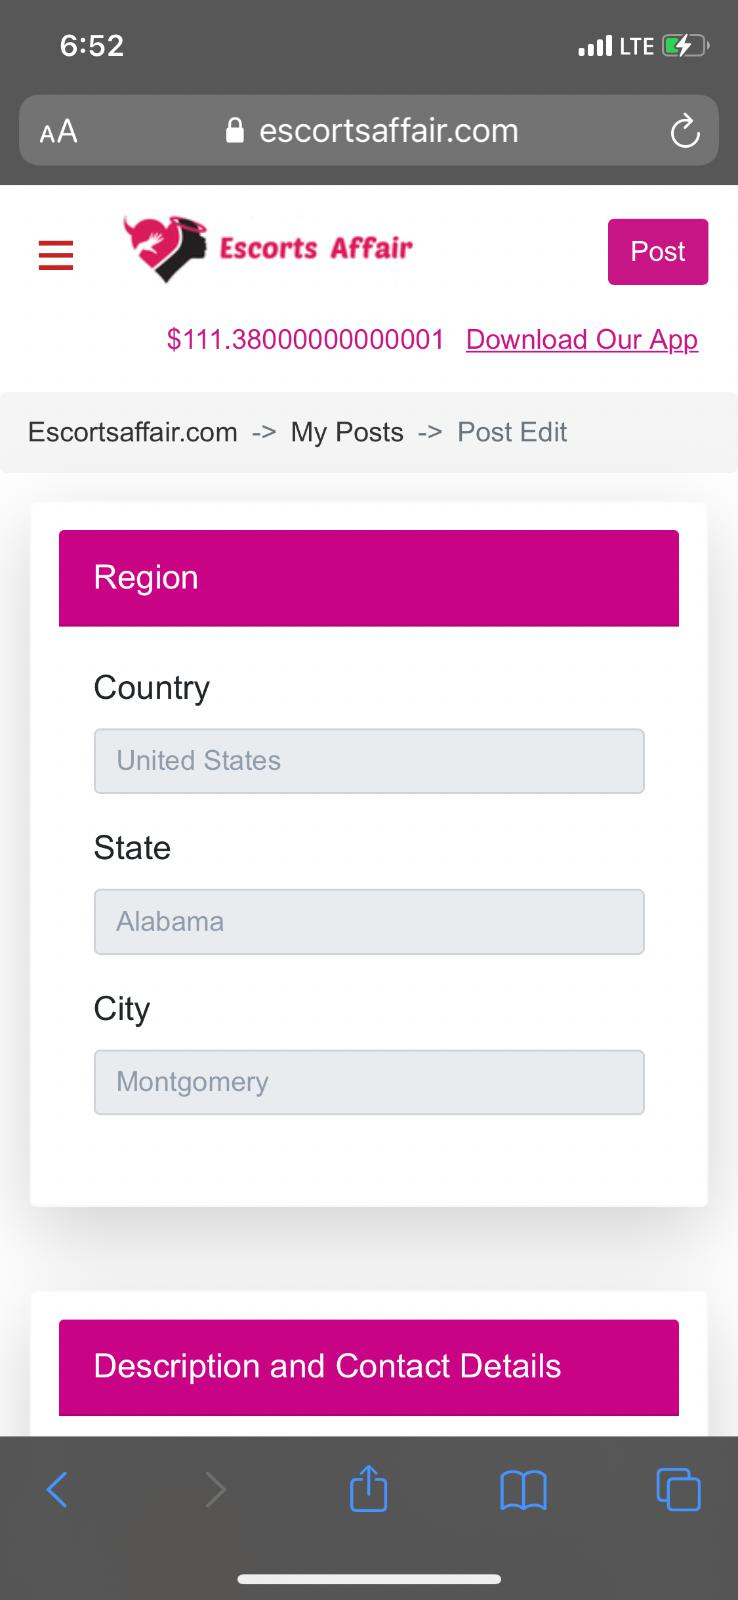Viewport: 738px width, 1600px height.
Task: Go to My Posts breadcrumb
Action: tap(347, 432)
